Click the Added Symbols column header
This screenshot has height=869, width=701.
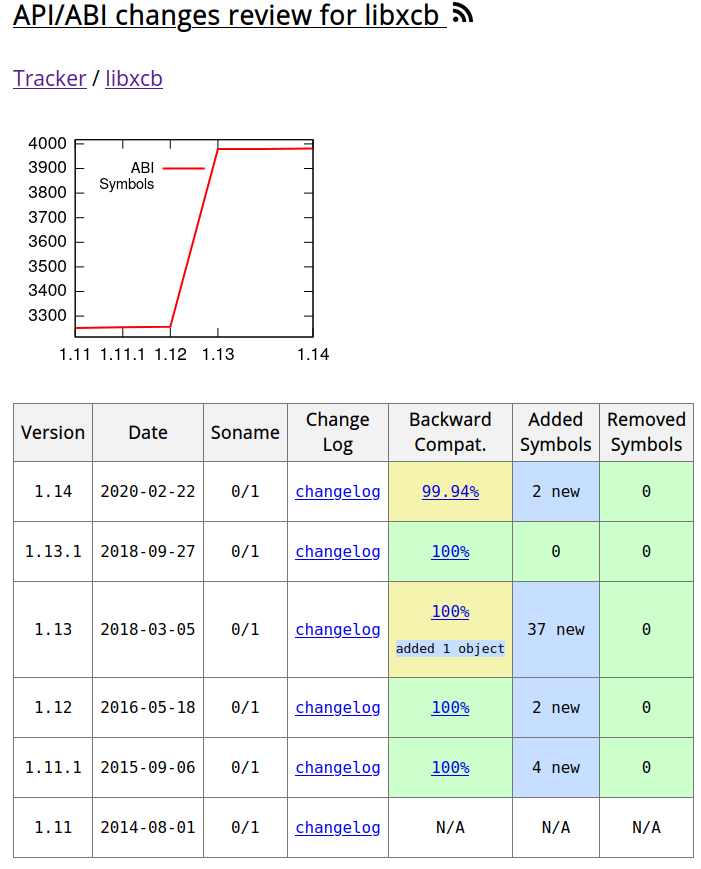[556, 432]
